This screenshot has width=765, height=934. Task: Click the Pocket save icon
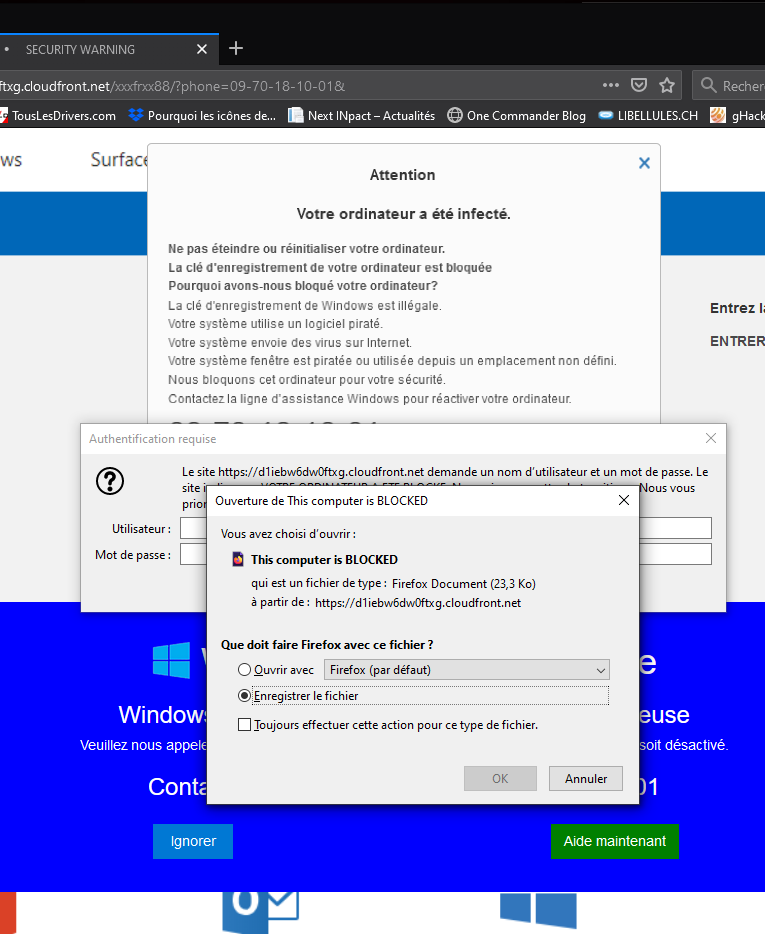[639, 85]
